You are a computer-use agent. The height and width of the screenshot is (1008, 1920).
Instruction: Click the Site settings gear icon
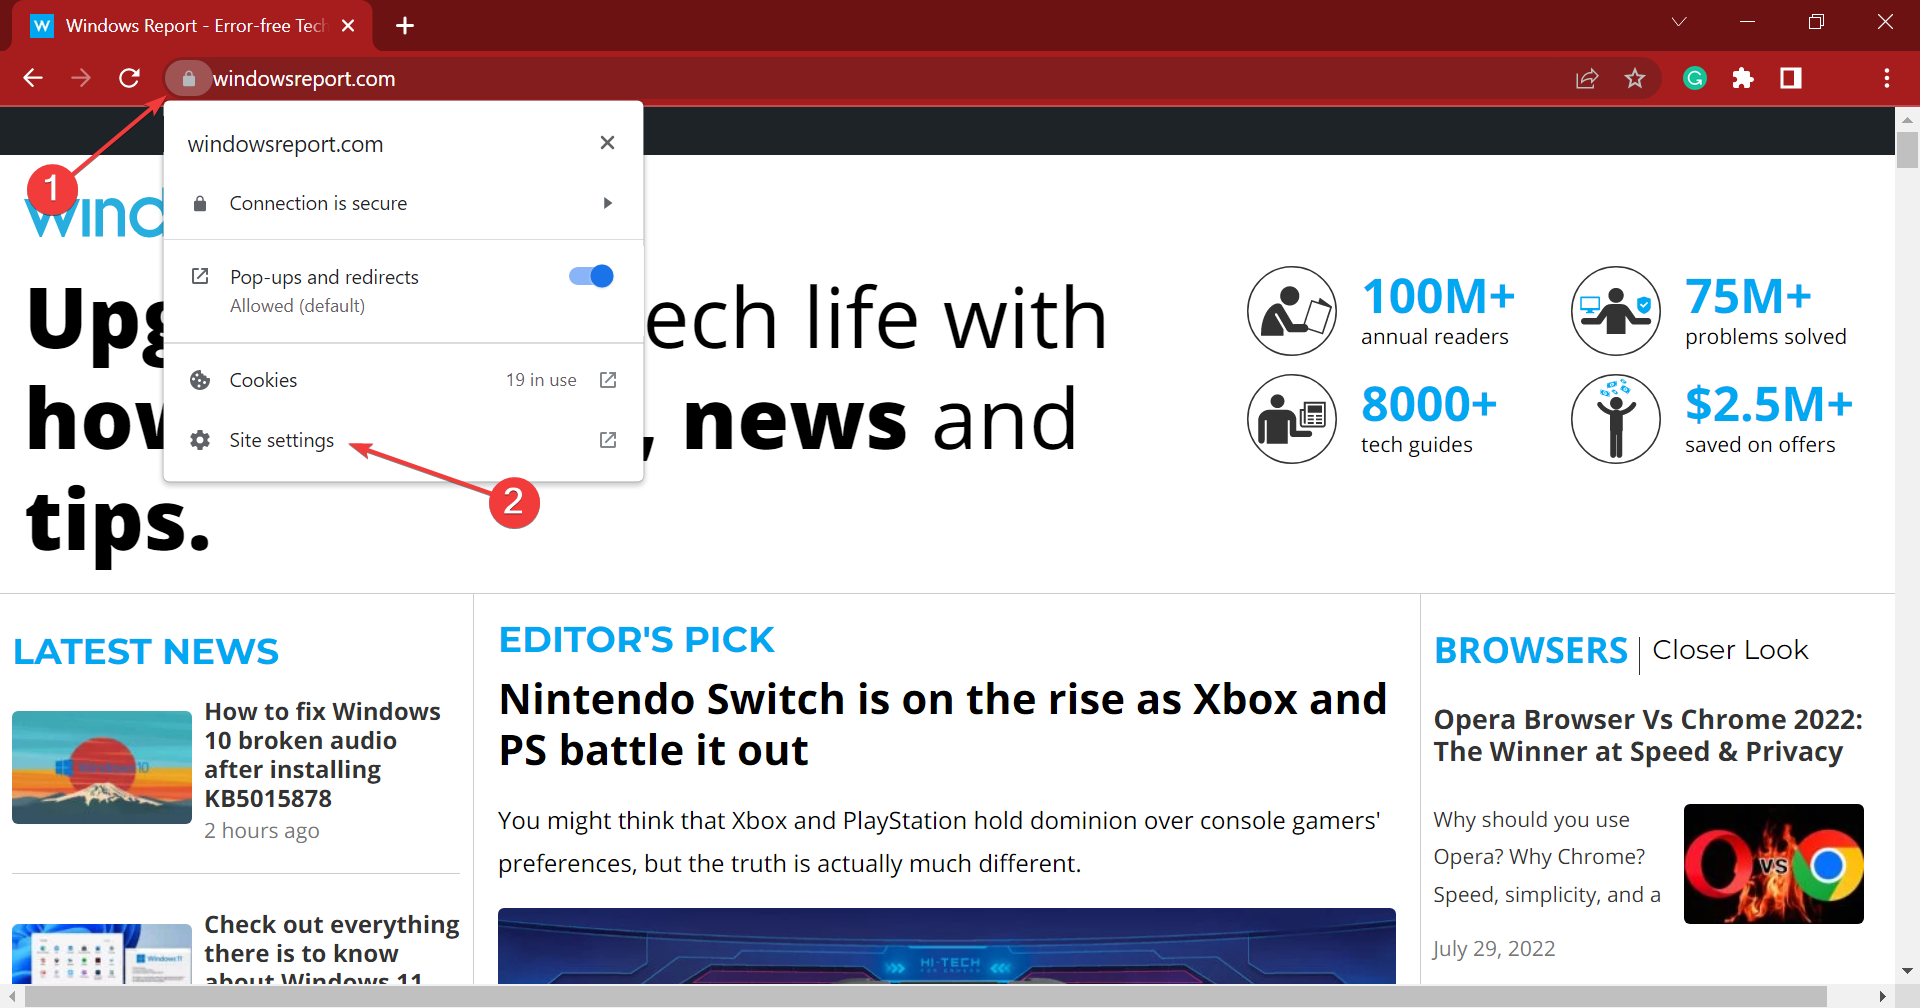pyautogui.click(x=200, y=440)
